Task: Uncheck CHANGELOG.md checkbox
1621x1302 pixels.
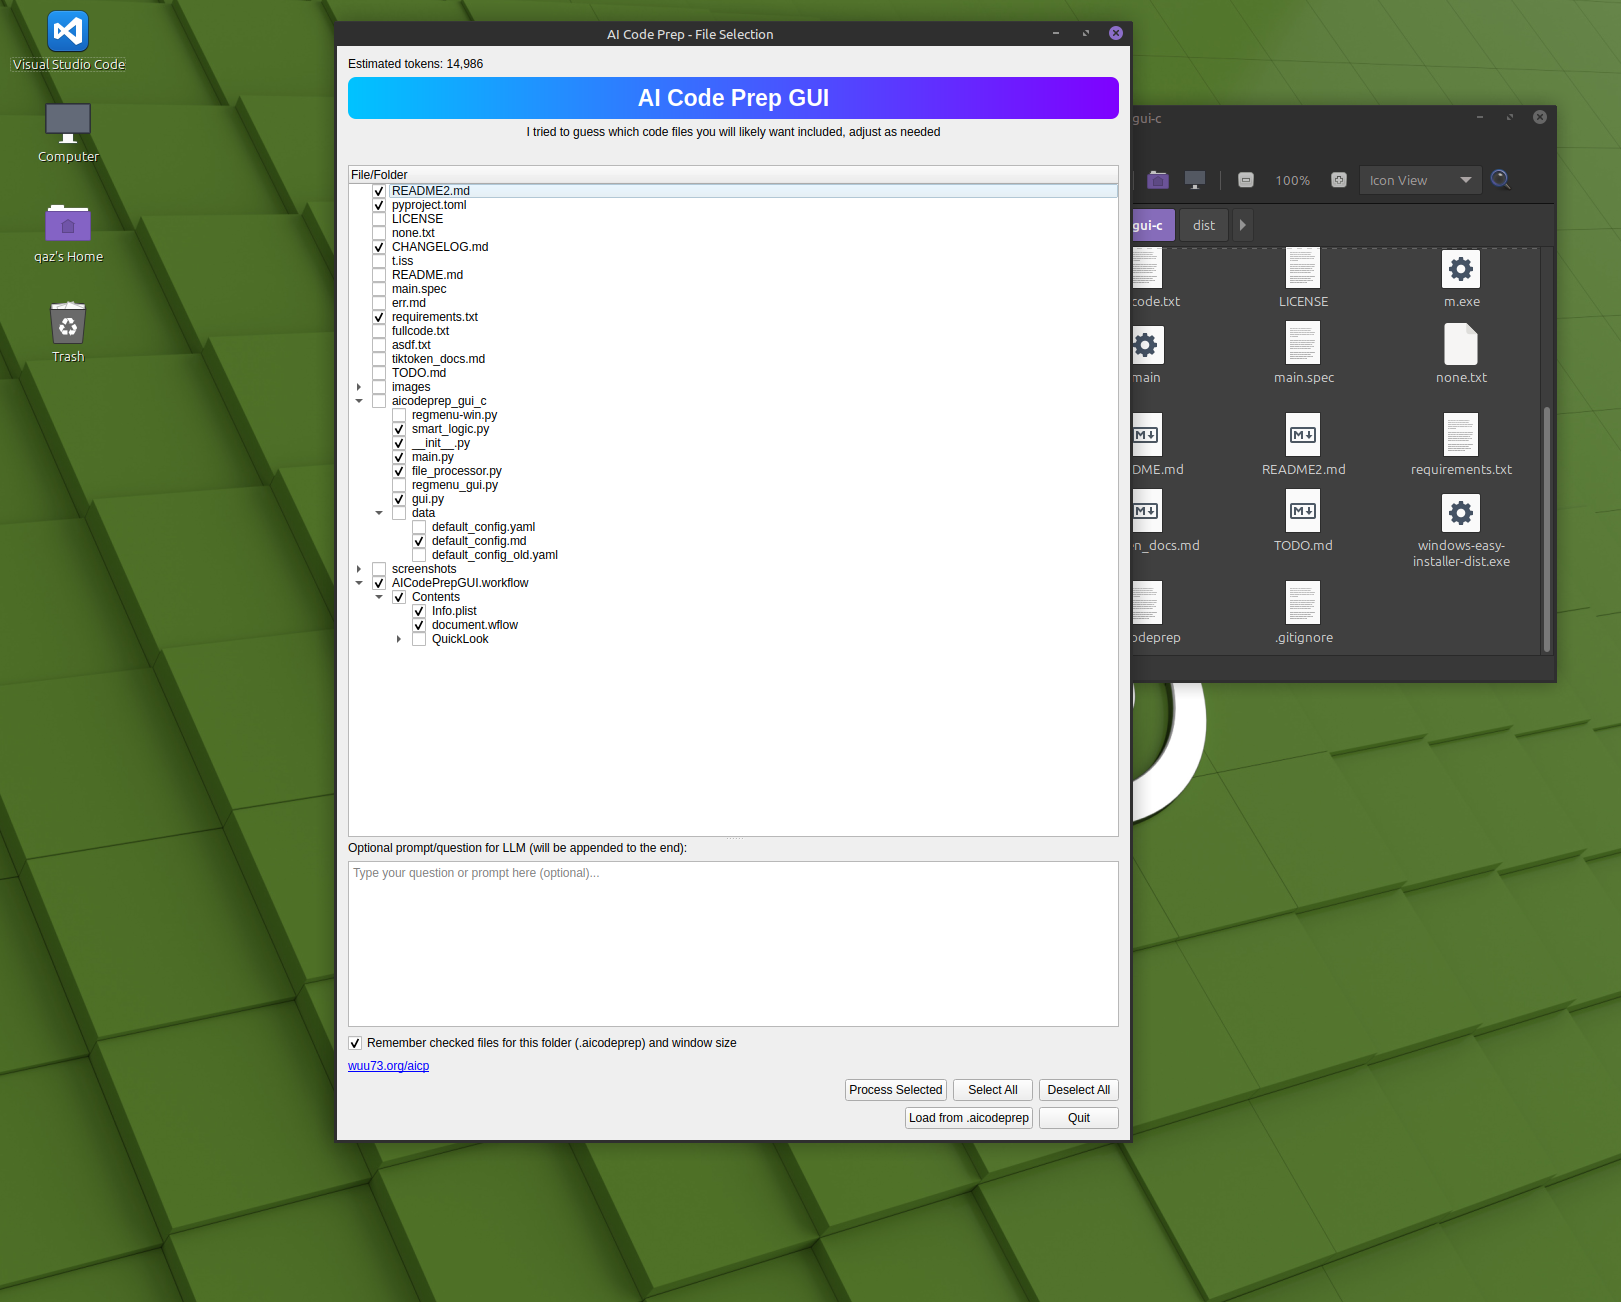Action: click(x=379, y=247)
